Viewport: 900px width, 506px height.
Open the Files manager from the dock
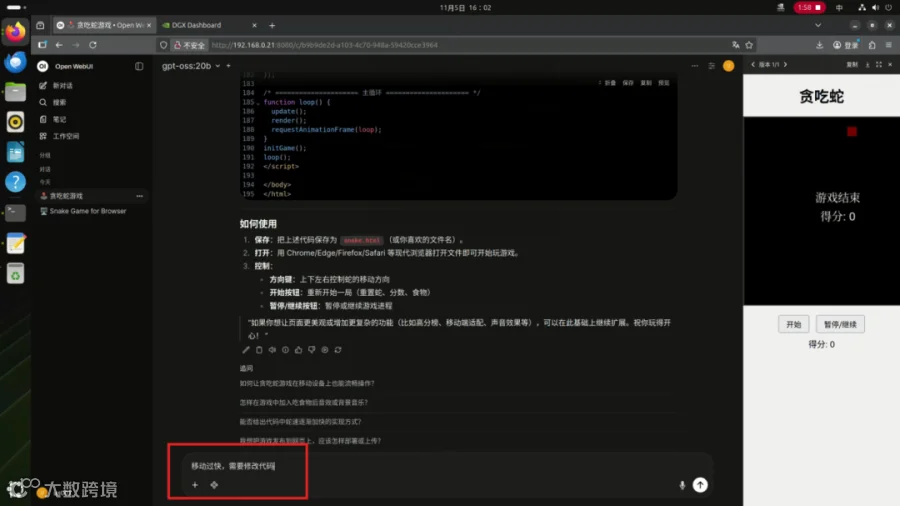click(15, 92)
